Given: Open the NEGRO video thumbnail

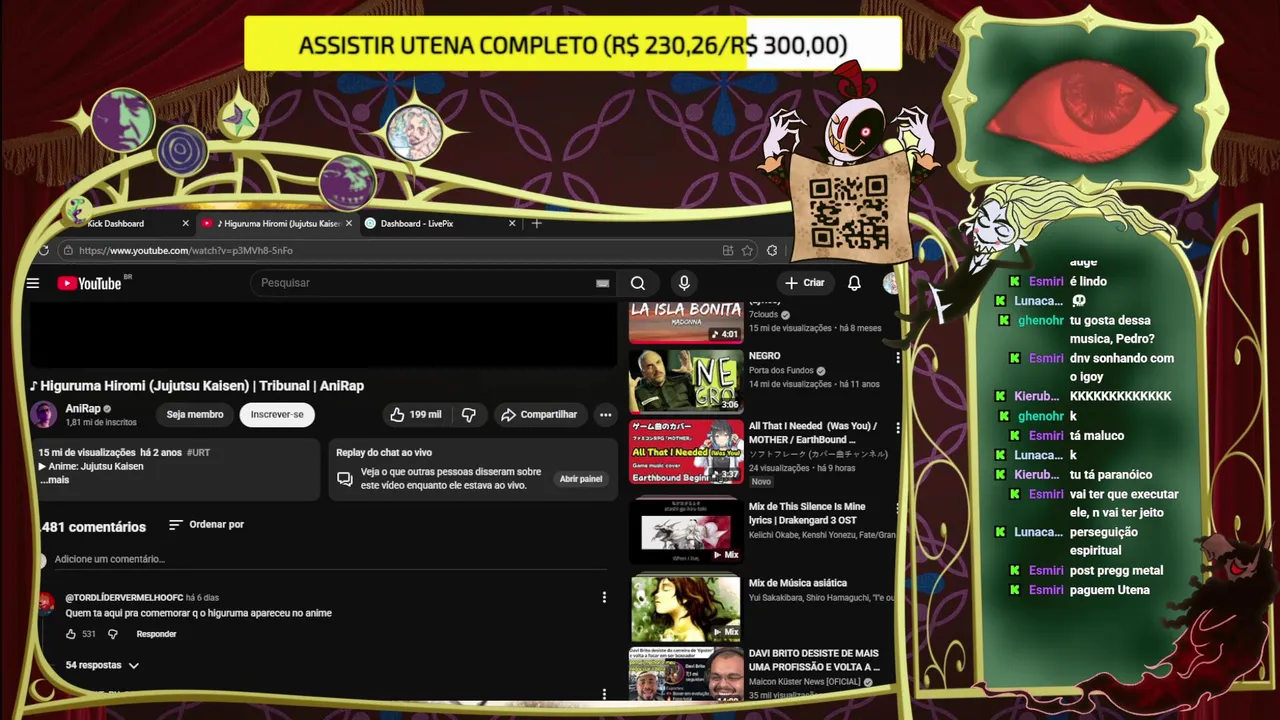Looking at the screenshot, I should 686,381.
